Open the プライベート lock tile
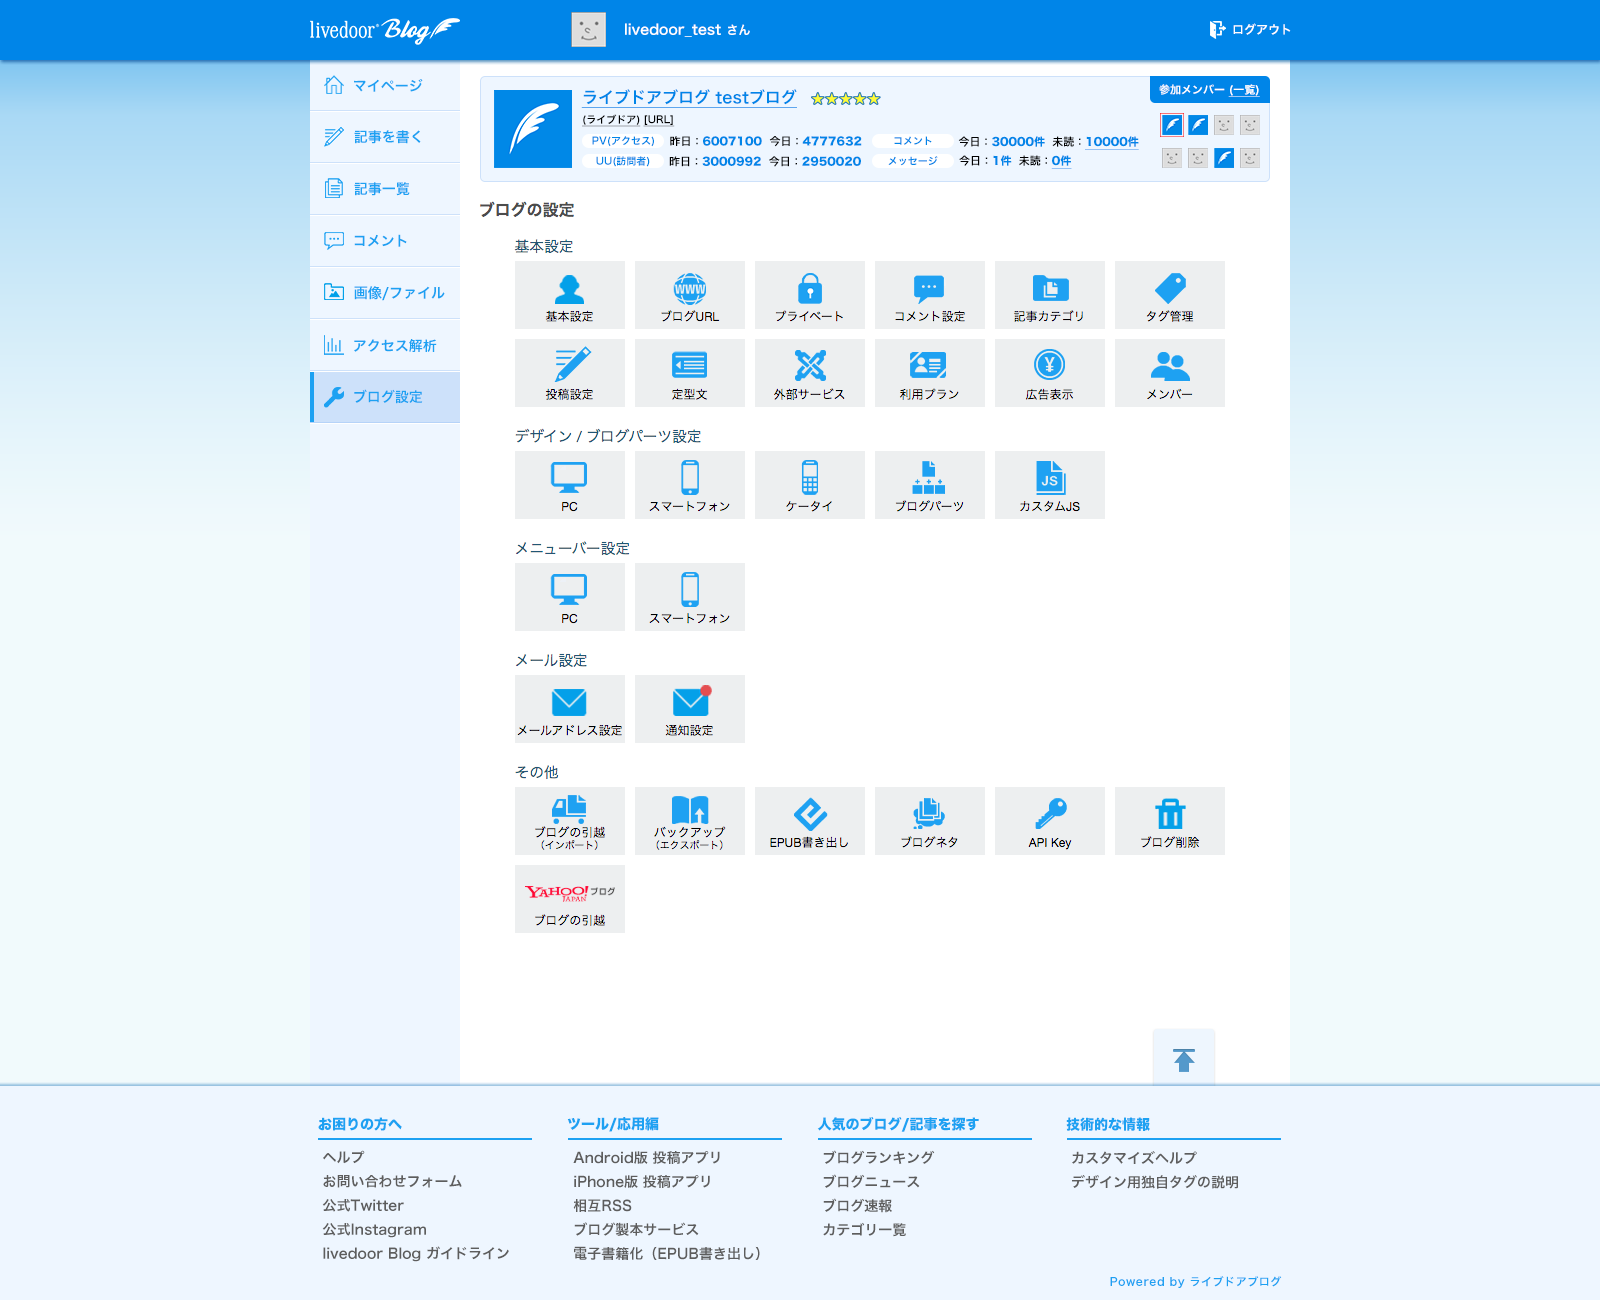 click(x=810, y=295)
